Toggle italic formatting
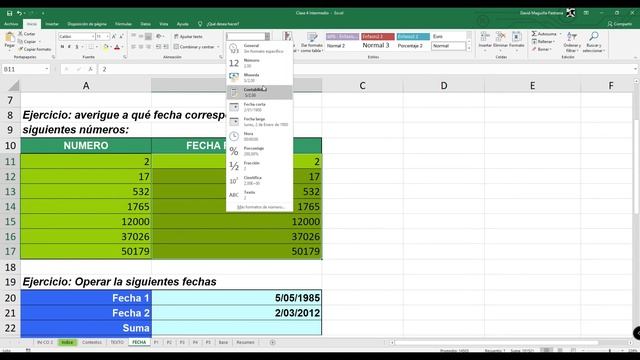The image size is (640, 360). coord(69,47)
